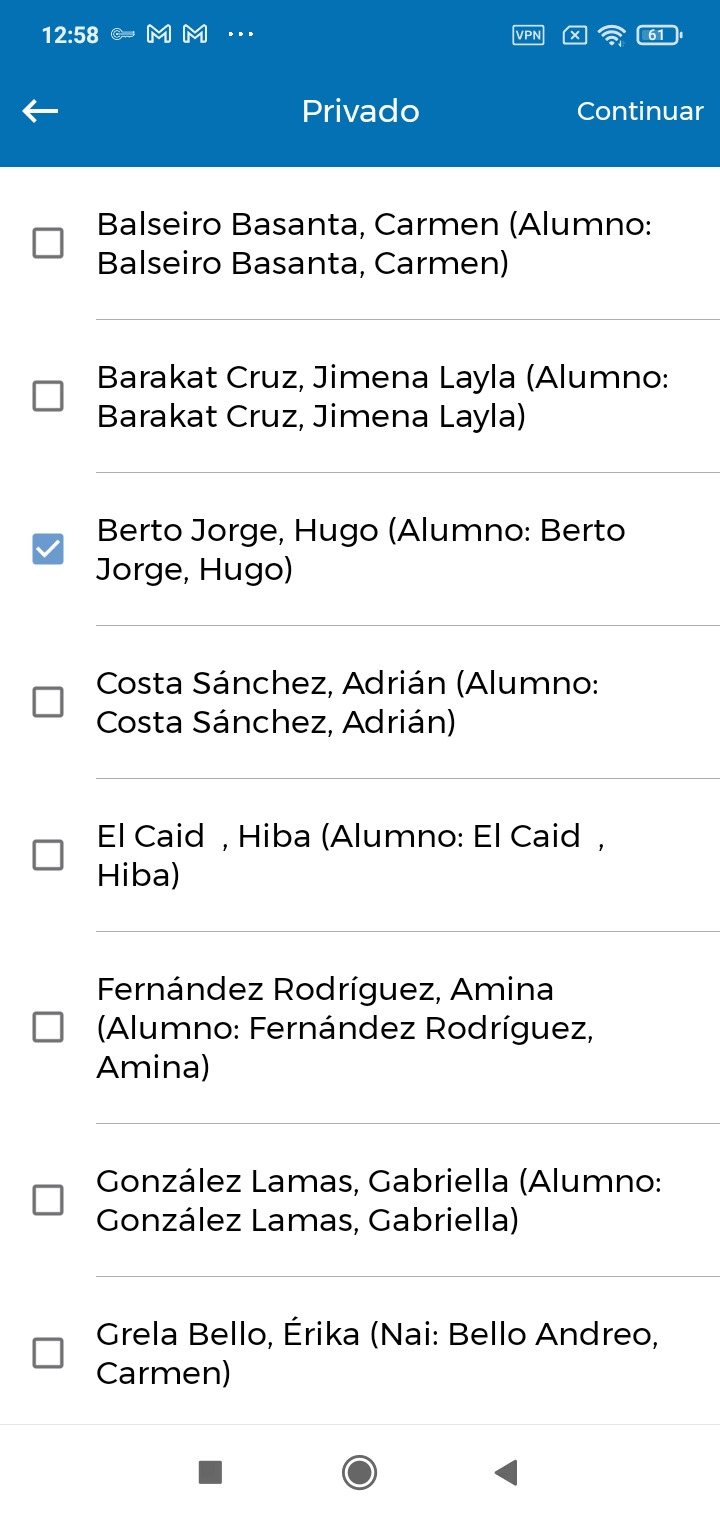This screenshot has height=1520, width=720.
Task: Tick the Barakat Cruz, Jimena Layla checkbox
Action: (48, 396)
